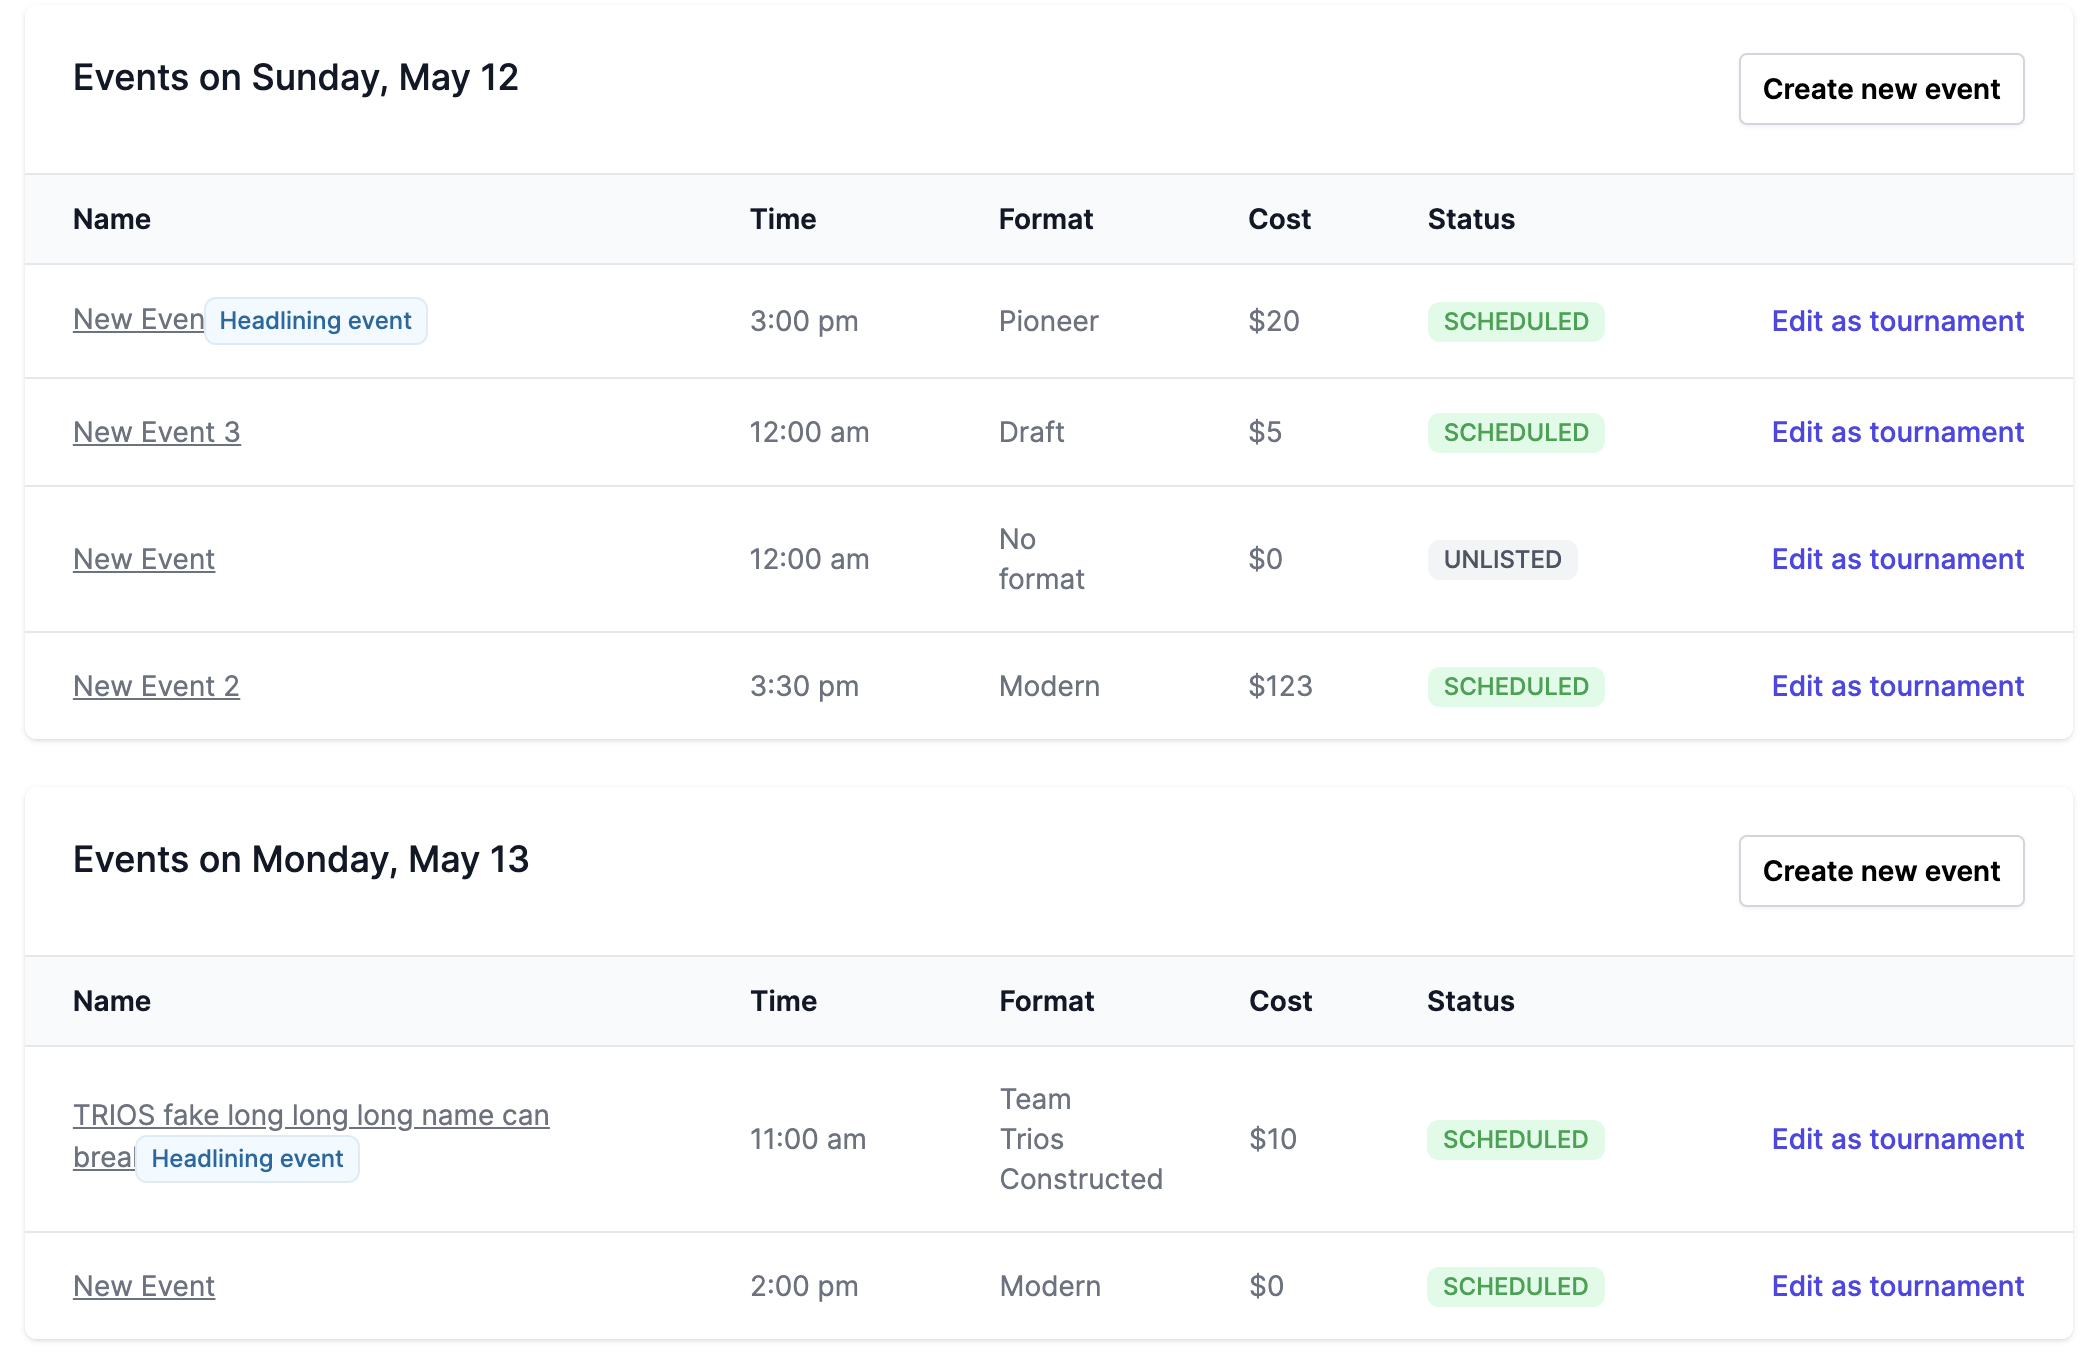
Task: Click the UNLISTED status badge
Action: (x=1502, y=559)
